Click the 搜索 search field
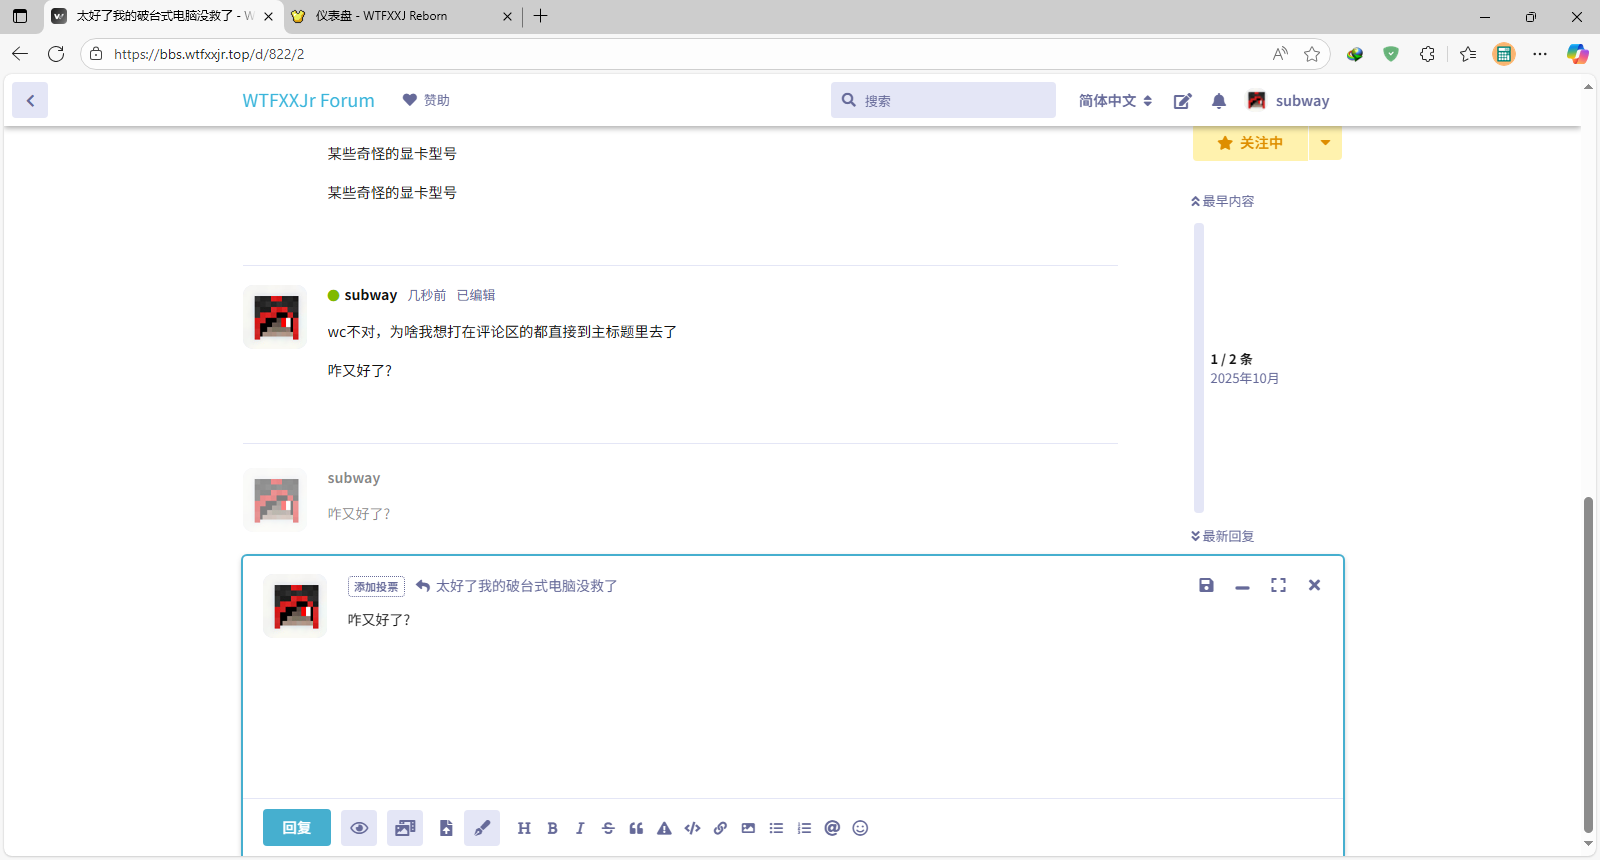Viewport: 1600px width, 860px height. point(950,101)
